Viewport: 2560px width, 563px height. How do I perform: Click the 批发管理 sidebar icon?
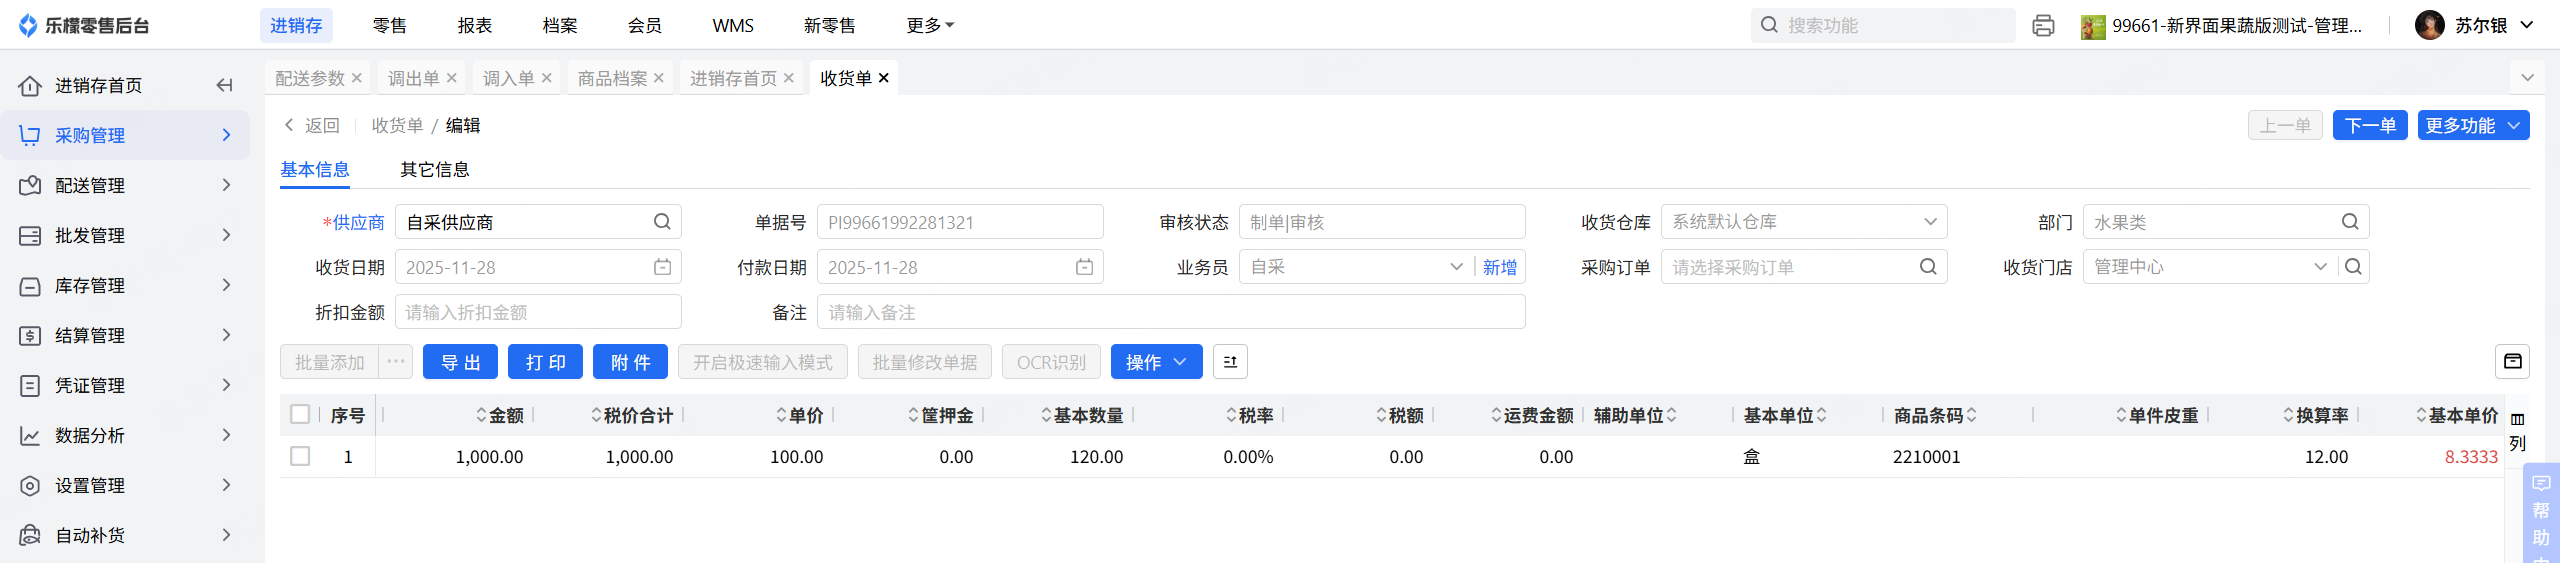[30, 235]
